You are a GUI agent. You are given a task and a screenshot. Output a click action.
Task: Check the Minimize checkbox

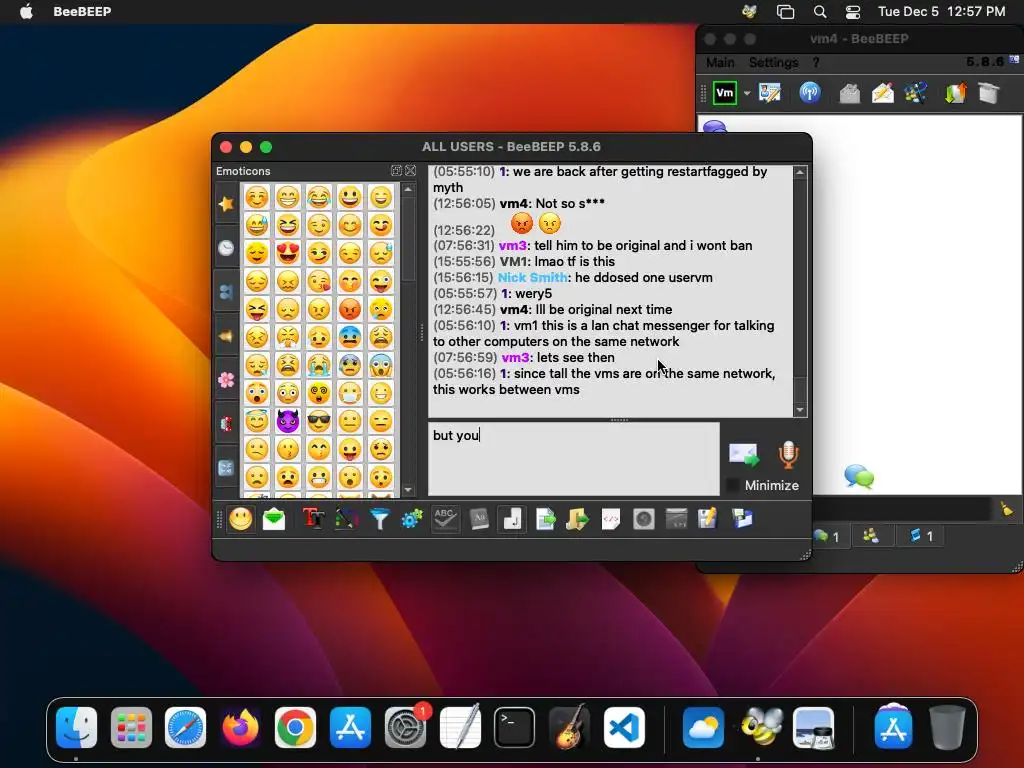[733, 485]
